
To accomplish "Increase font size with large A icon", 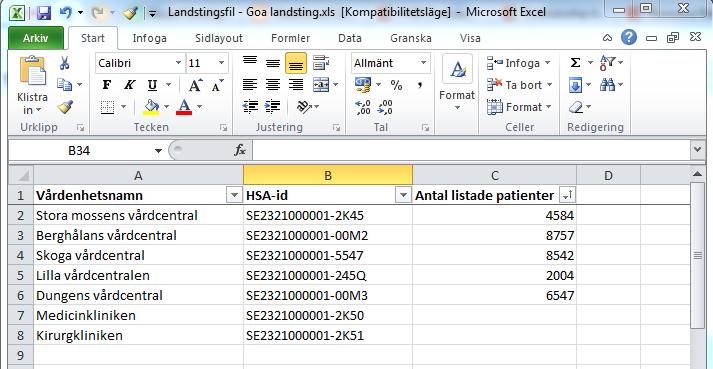I will pos(195,85).
